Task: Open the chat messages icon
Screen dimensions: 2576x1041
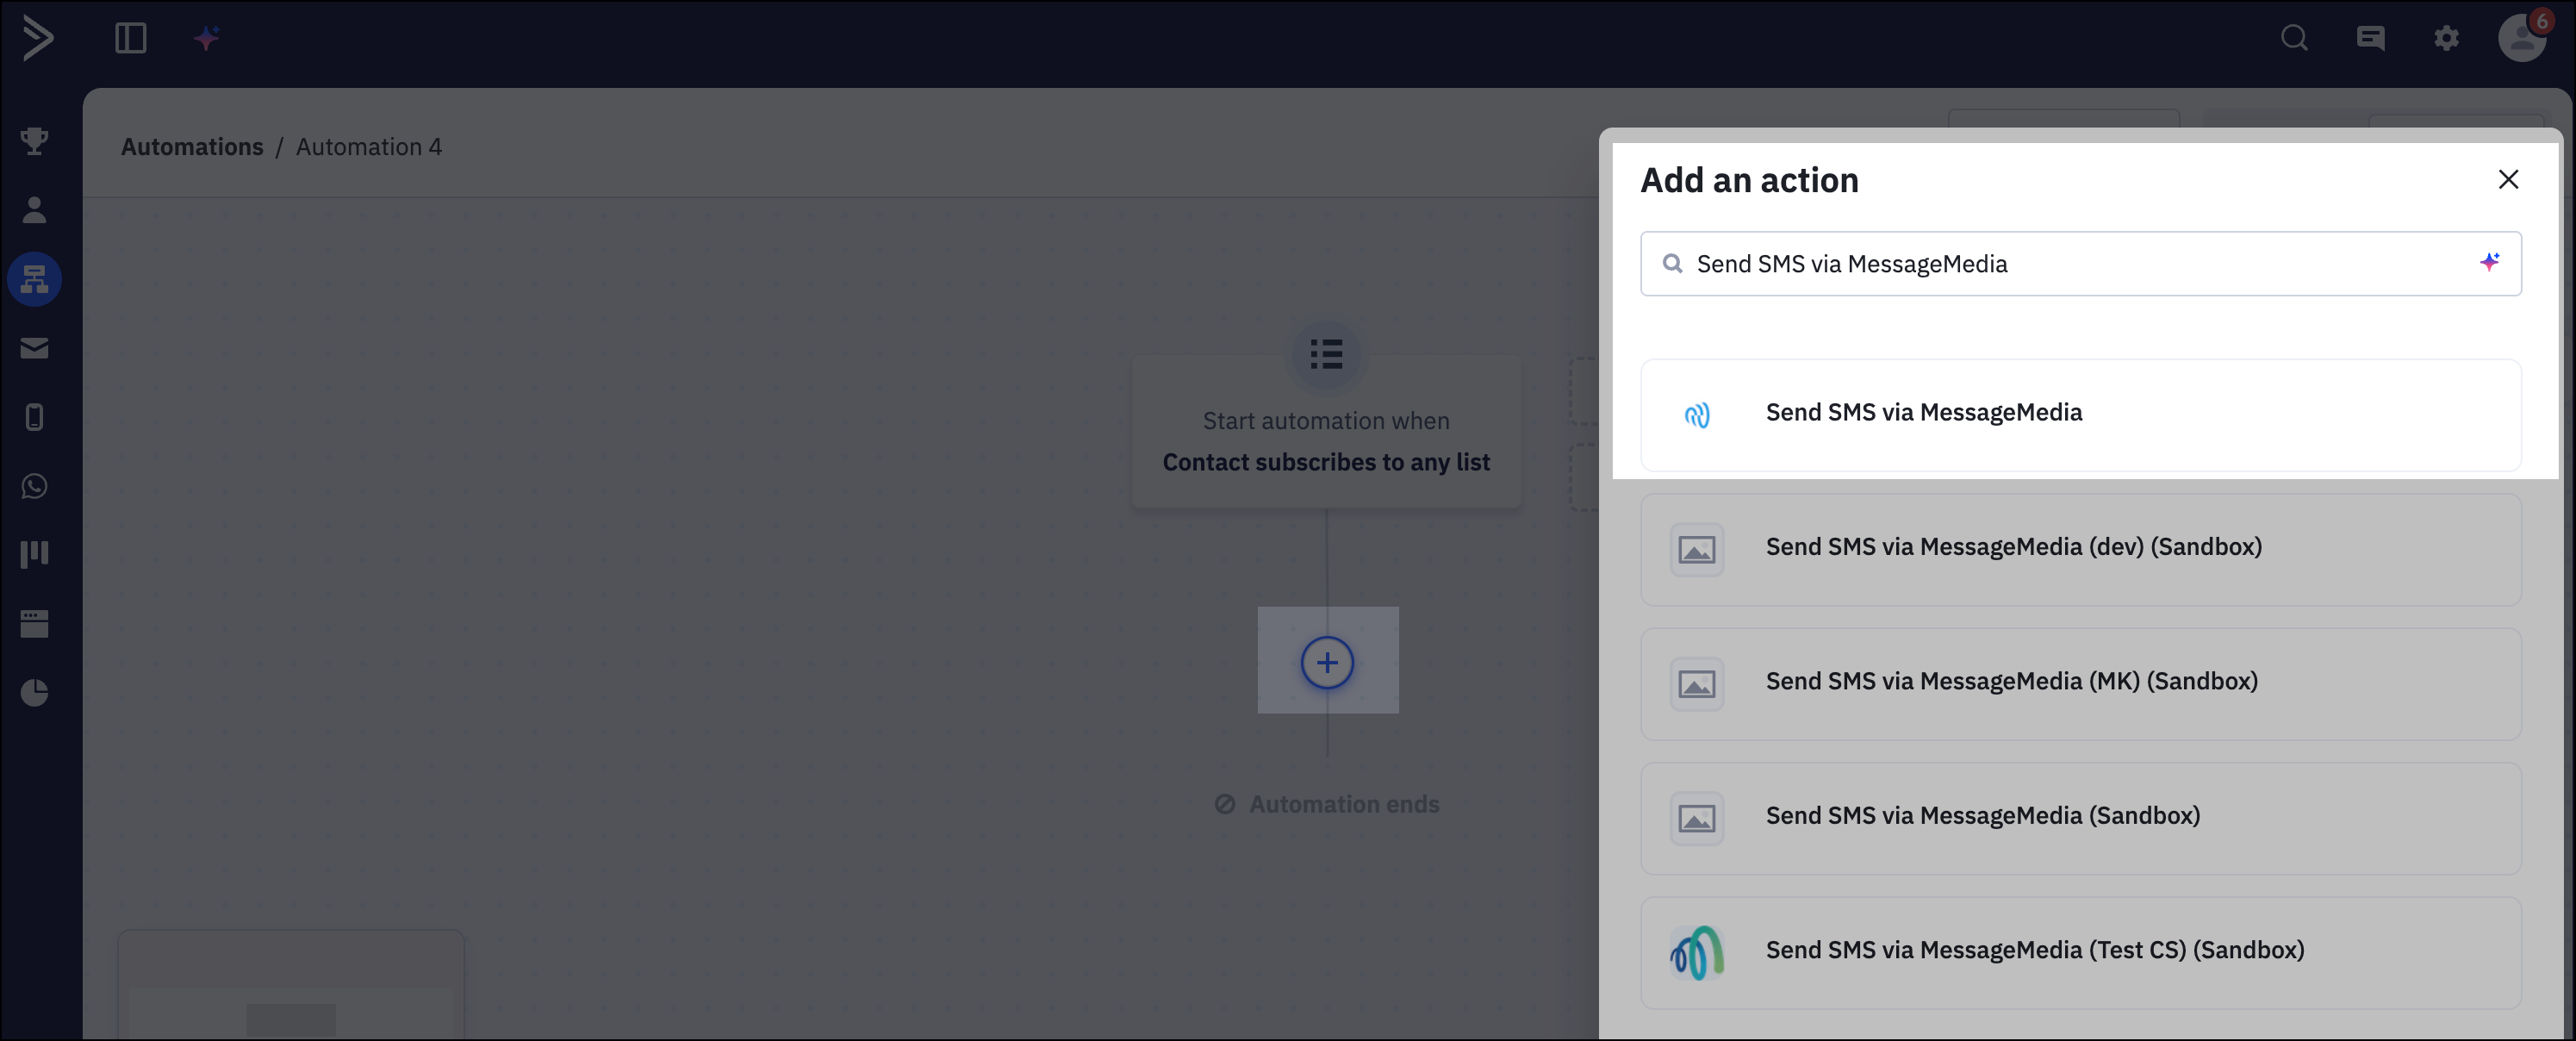Action: 2370,39
